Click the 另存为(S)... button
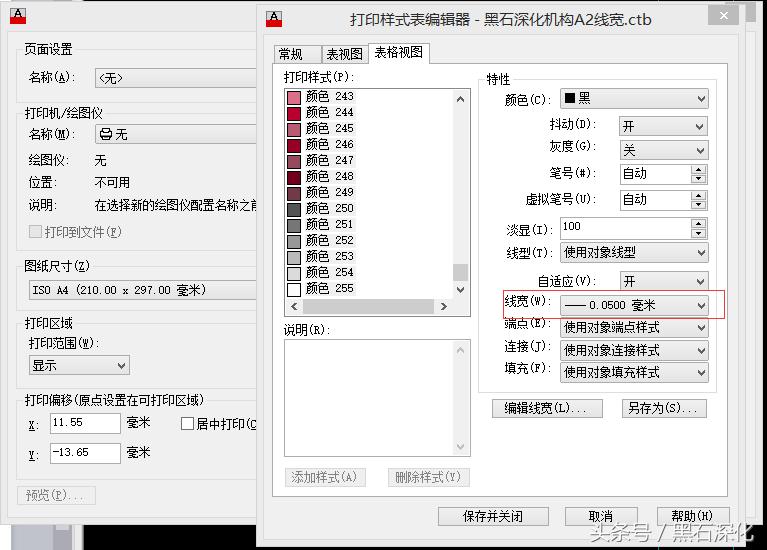This screenshot has width=767, height=550. (x=664, y=408)
